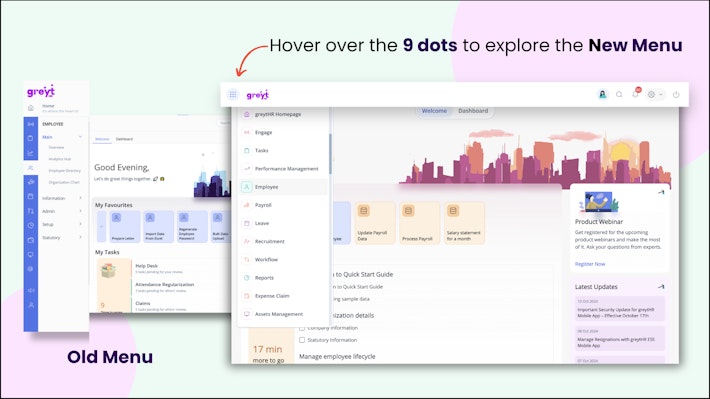Screen dimensions: 710x399
Task: Click the Product Webinar illustration thumbnail
Action: [x=599, y=202]
